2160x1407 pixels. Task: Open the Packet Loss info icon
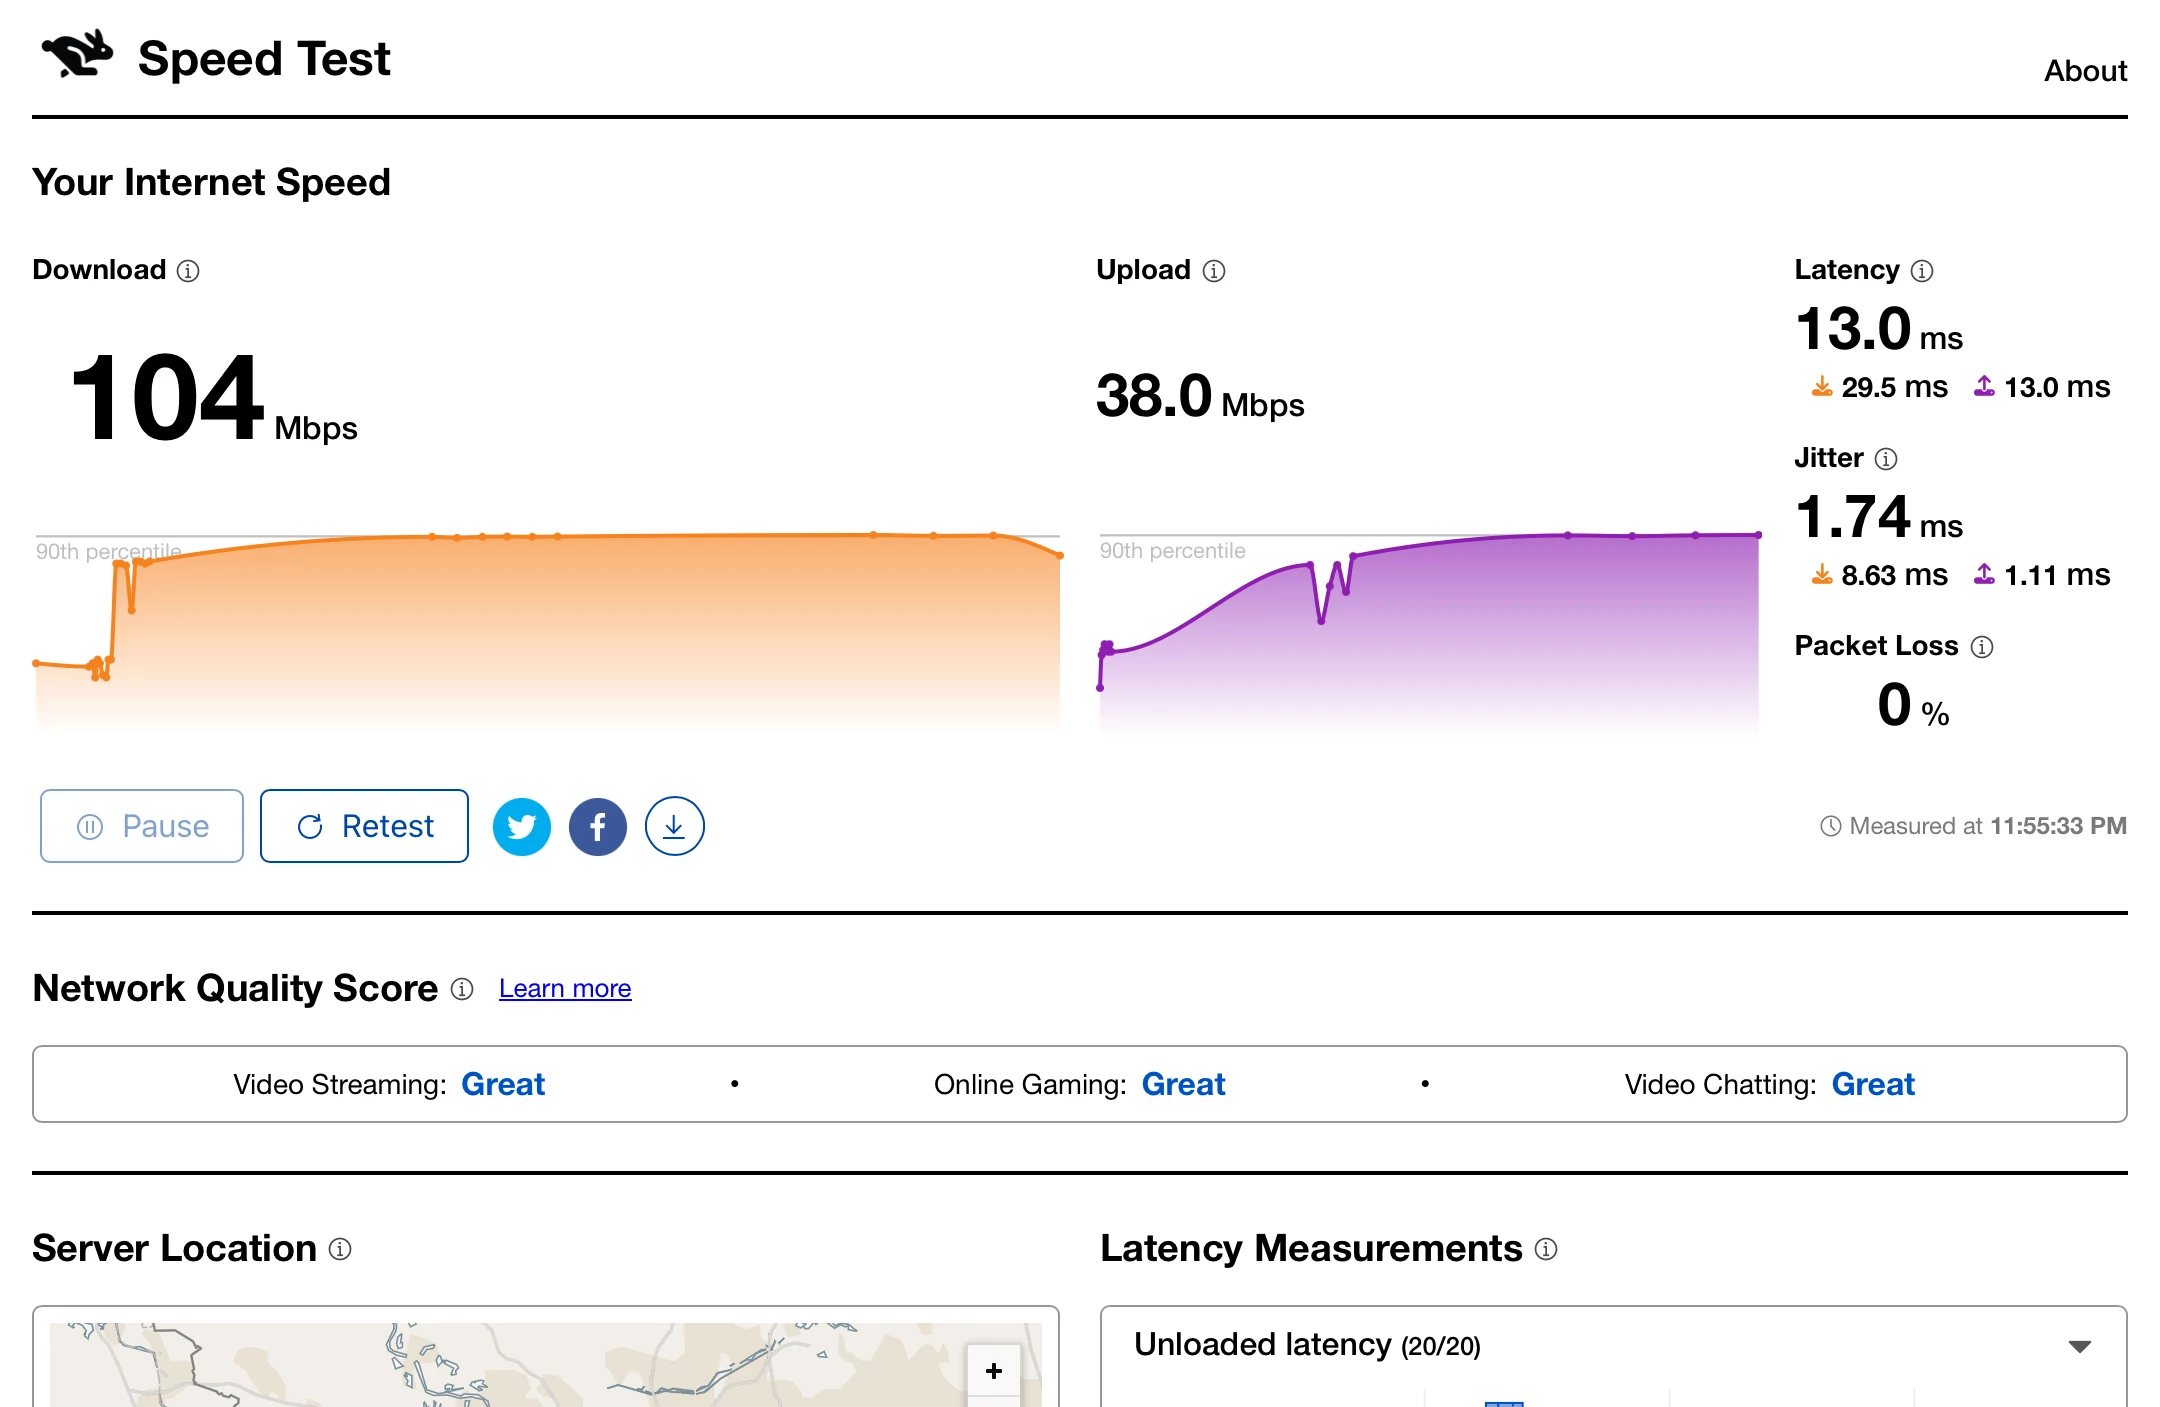click(x=1982, y=647)
